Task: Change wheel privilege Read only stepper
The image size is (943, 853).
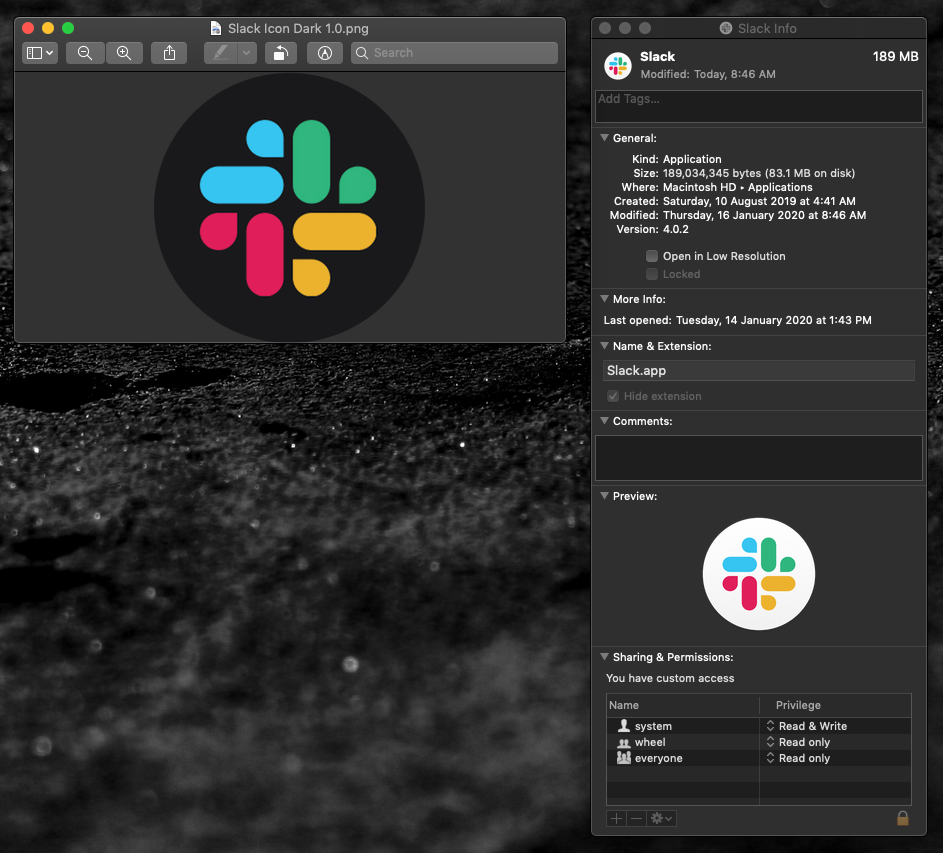Action: tap(770, 742)
